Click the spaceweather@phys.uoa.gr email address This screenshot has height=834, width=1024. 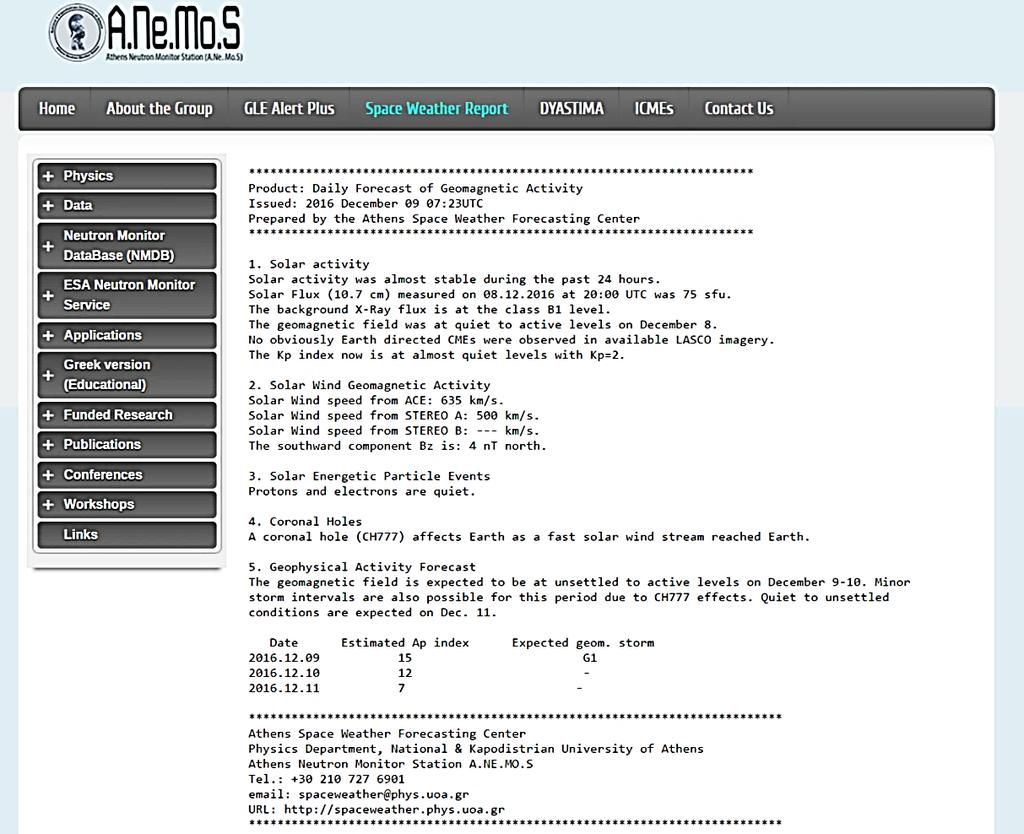384,795
